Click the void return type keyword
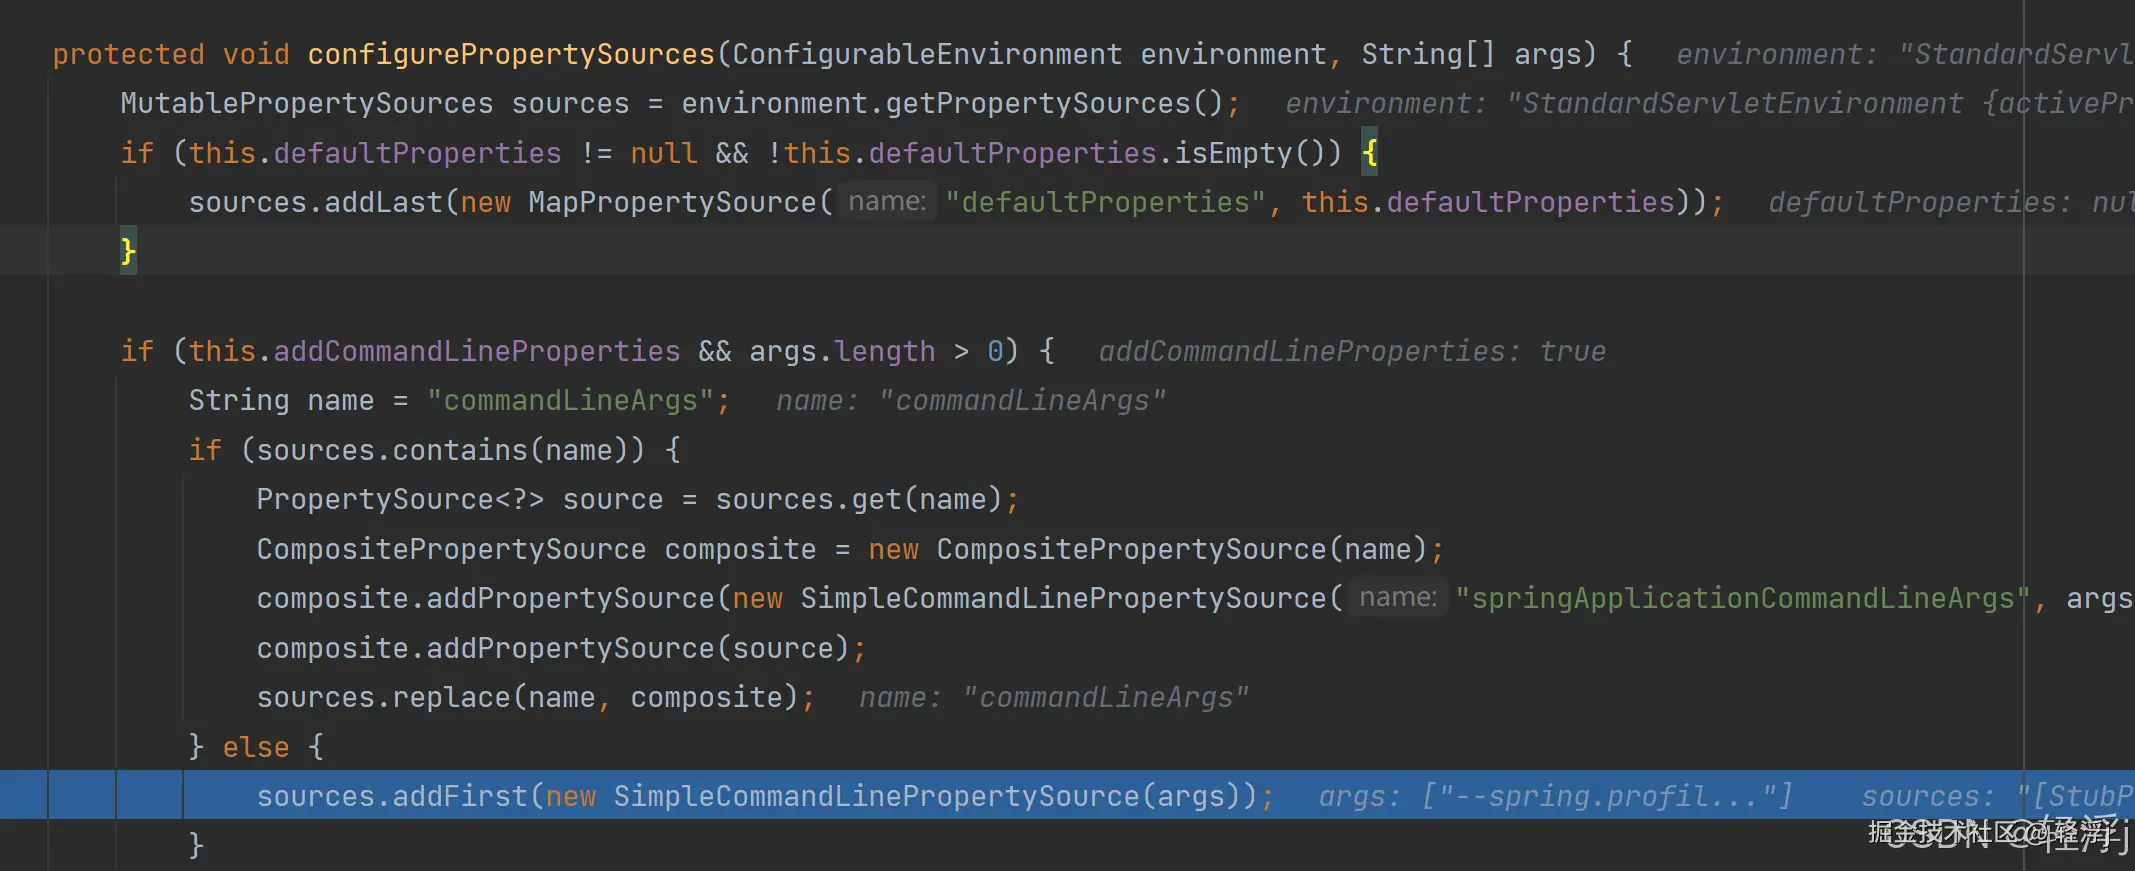The width and height of the screenshot is (2135, 871). tap(256, 54)
